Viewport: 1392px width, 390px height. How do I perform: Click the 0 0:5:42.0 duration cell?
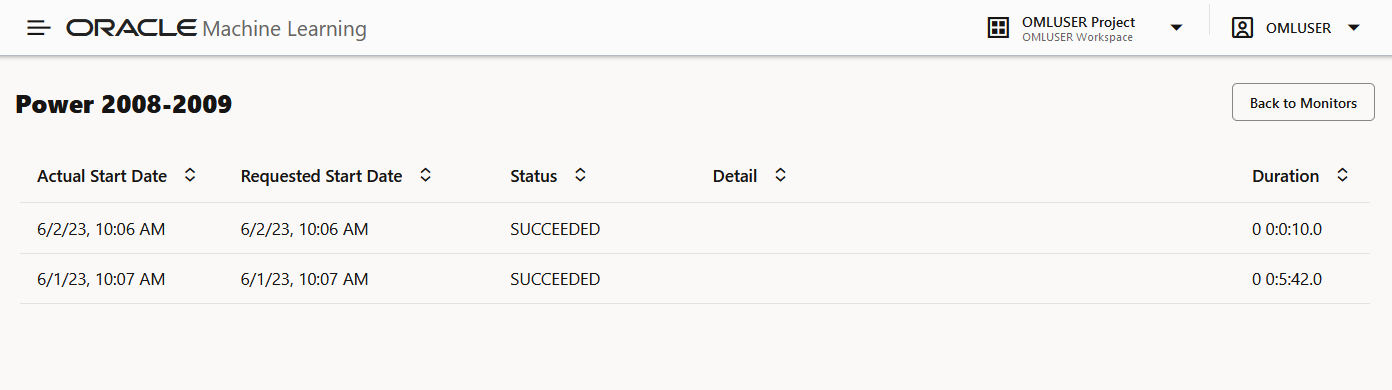click(1287, 279)
